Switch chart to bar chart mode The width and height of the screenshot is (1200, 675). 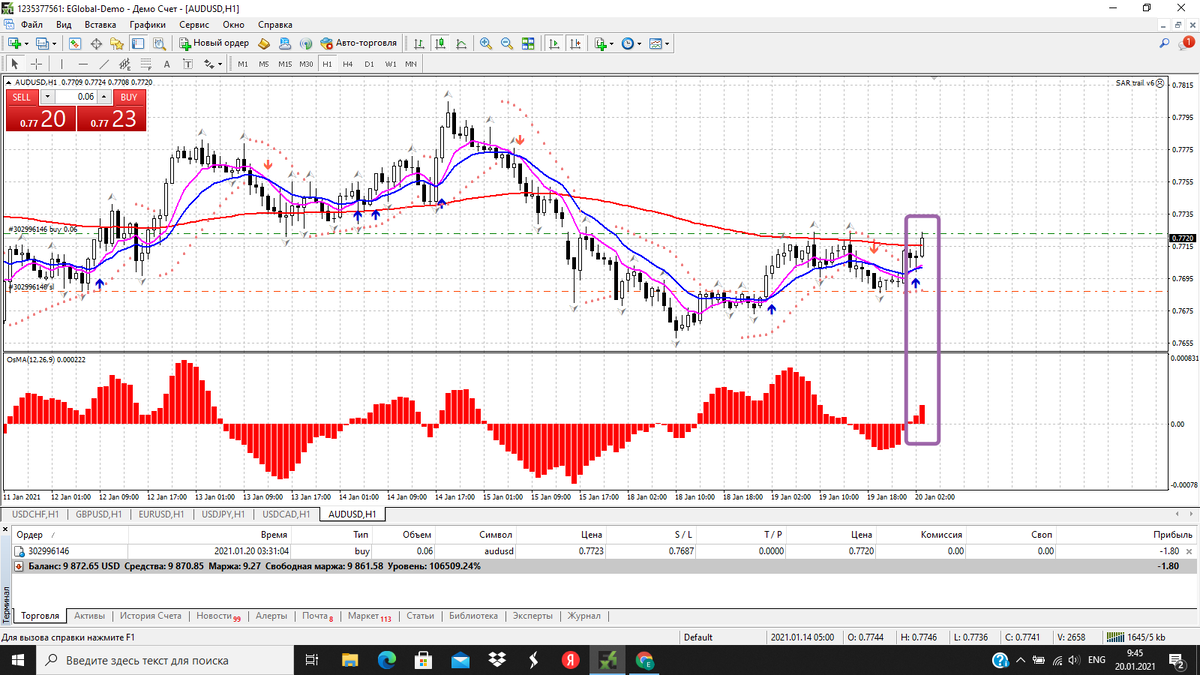419,43
